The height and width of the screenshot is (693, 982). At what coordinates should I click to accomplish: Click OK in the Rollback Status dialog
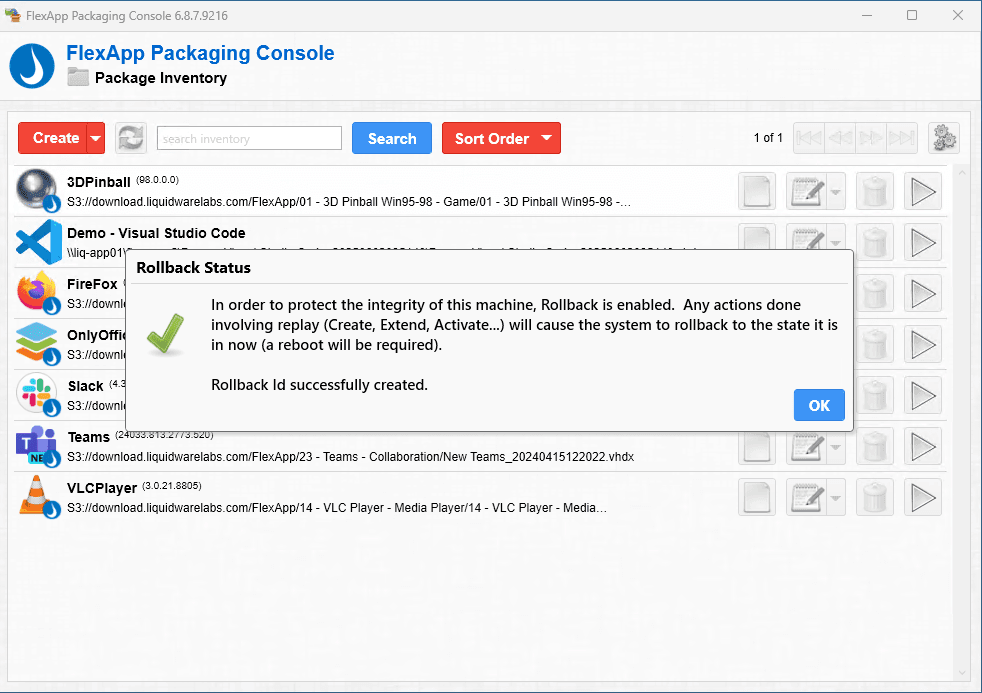819,405
